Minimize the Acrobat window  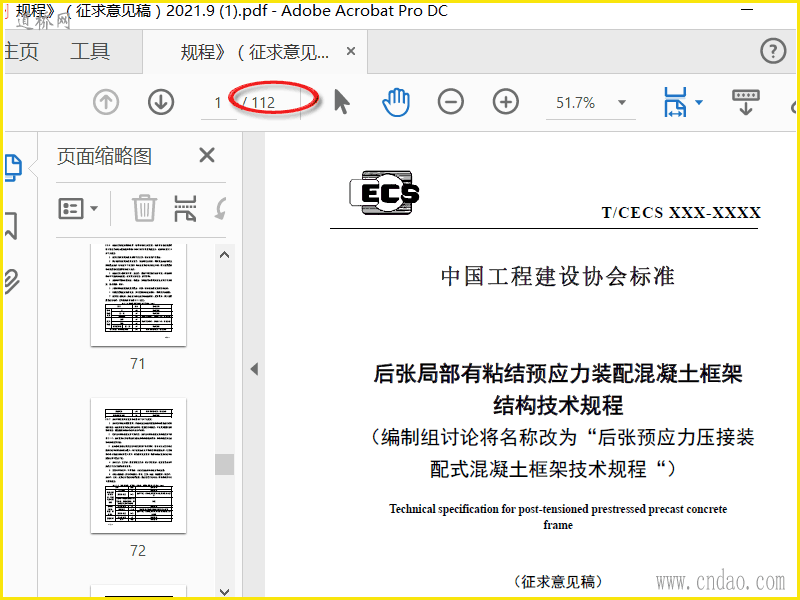746,10
